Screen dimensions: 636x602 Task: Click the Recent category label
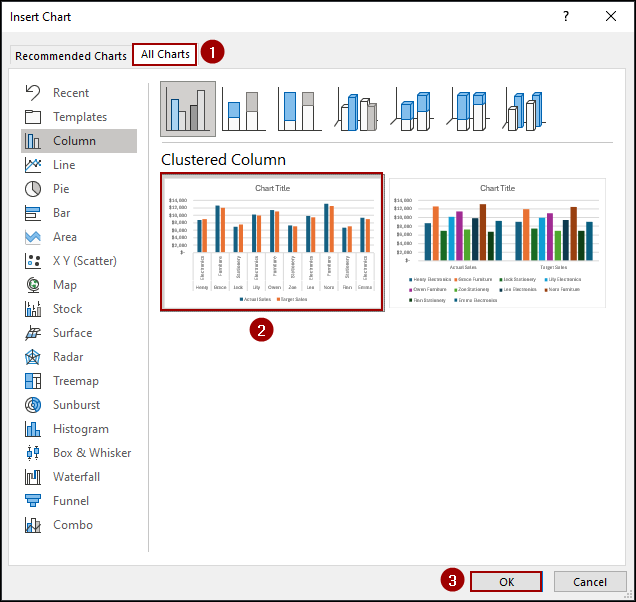tap(71, 93)
